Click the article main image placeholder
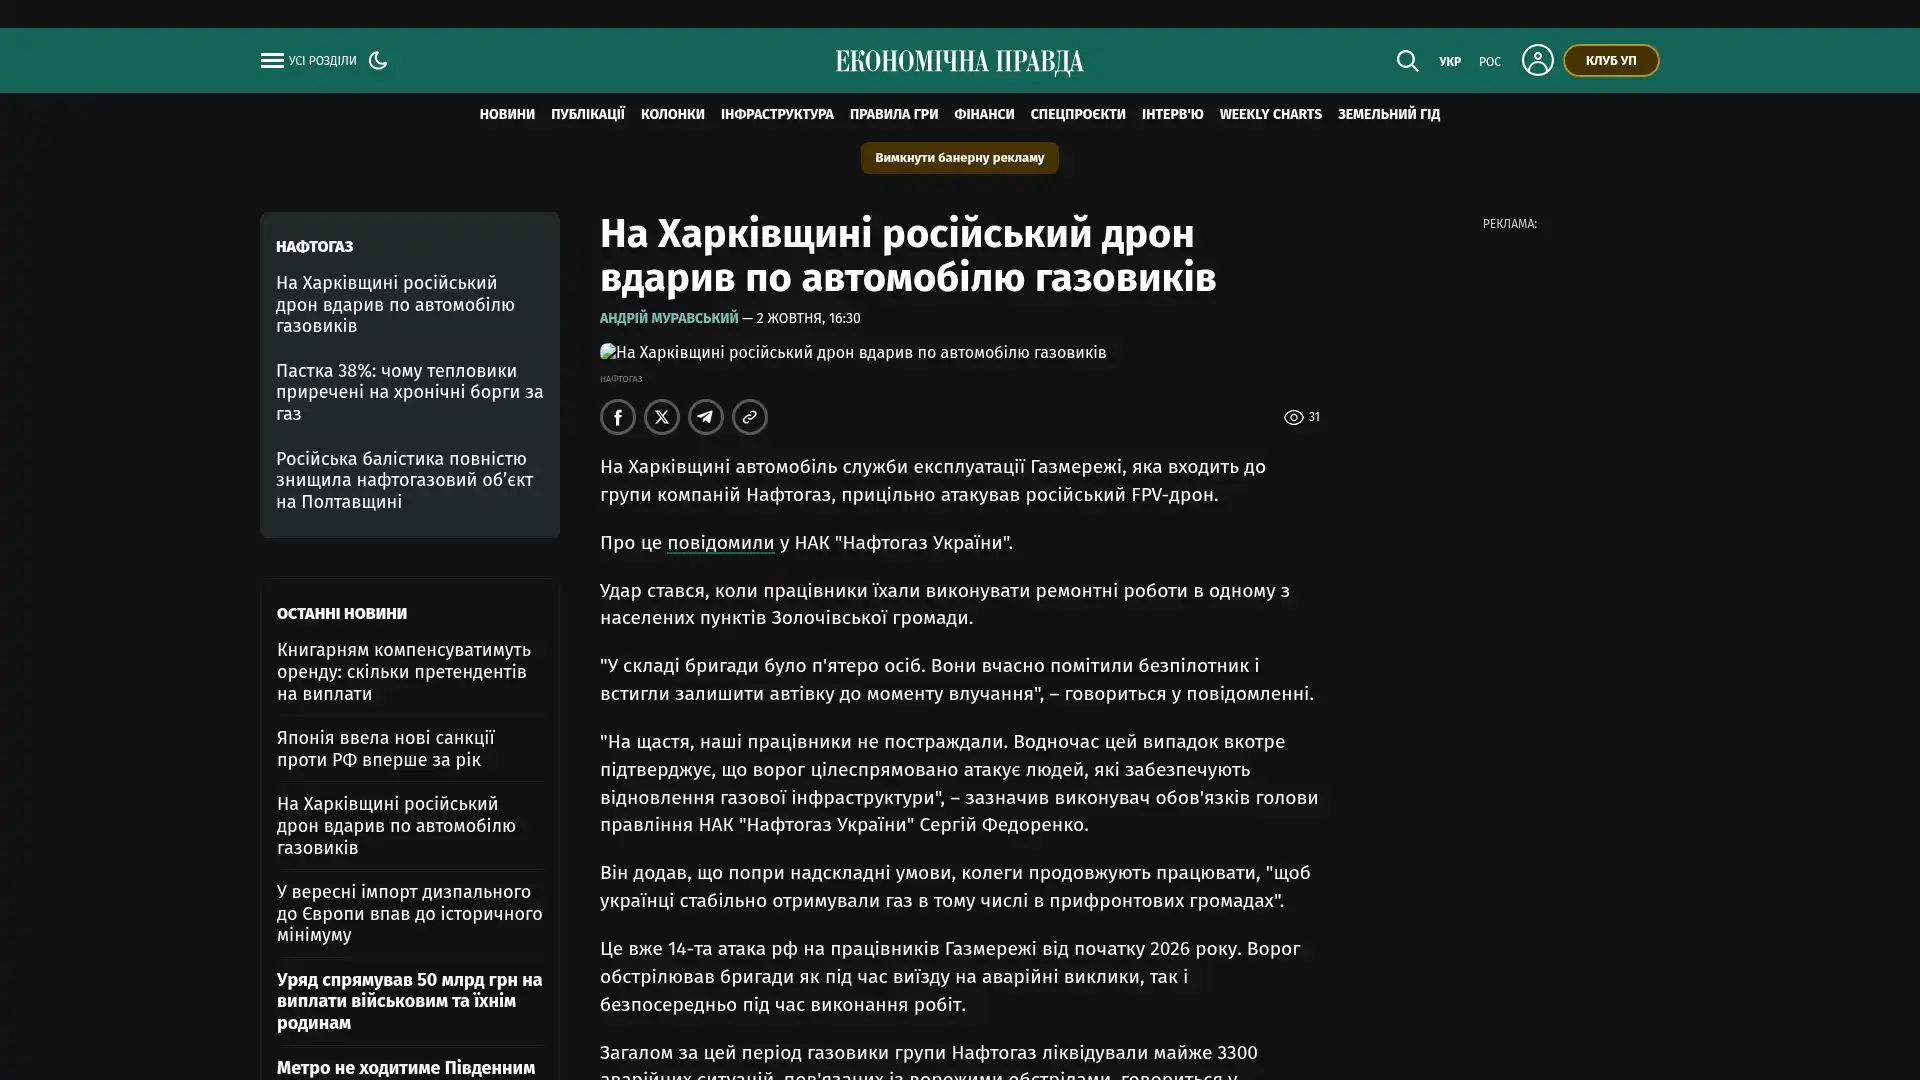 click(x=853, y=353)
